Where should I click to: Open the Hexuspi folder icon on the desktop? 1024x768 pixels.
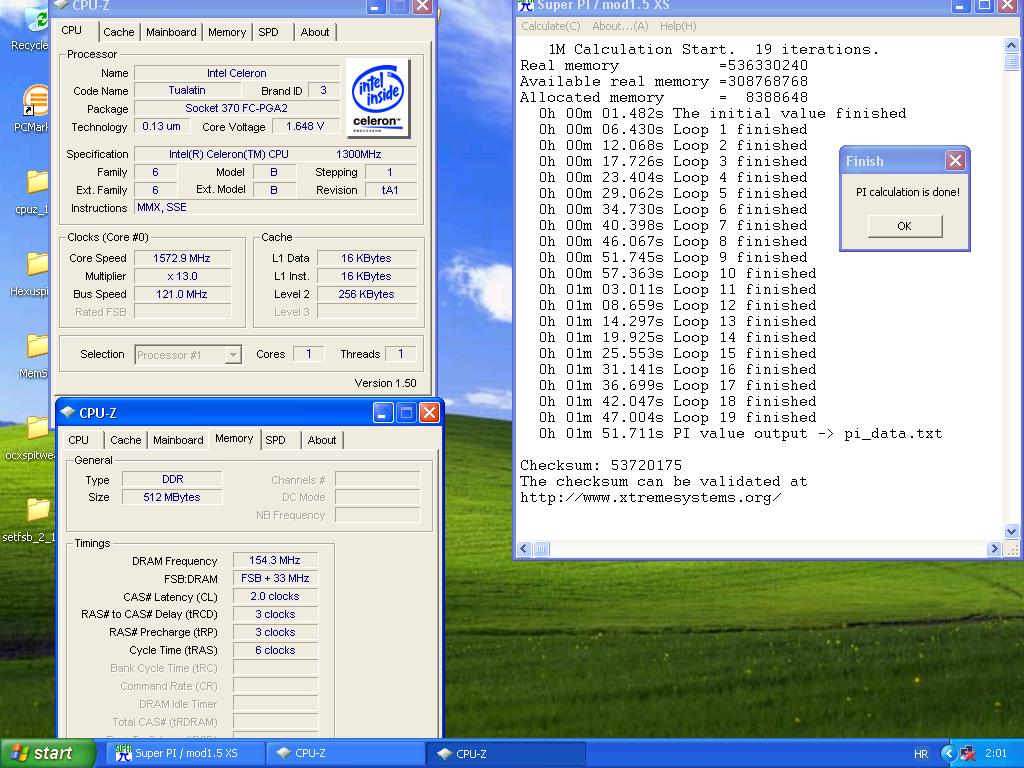click(x=38, y=264)
